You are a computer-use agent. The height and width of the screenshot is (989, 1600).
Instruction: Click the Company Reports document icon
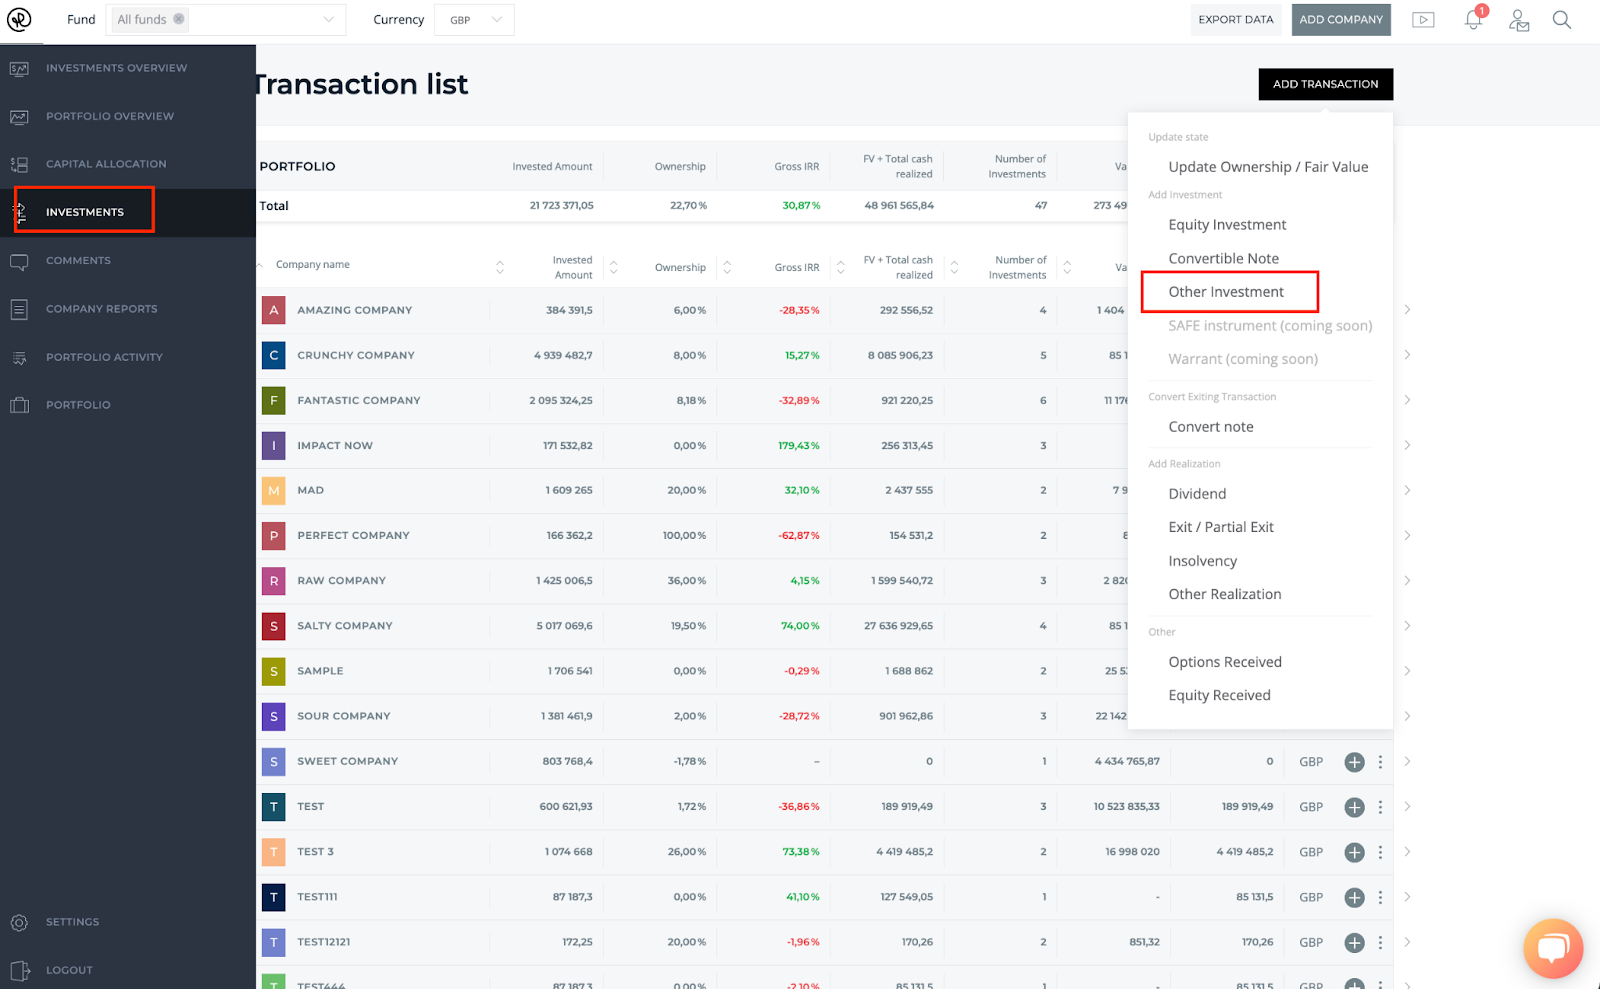click(x=19, y=309)
